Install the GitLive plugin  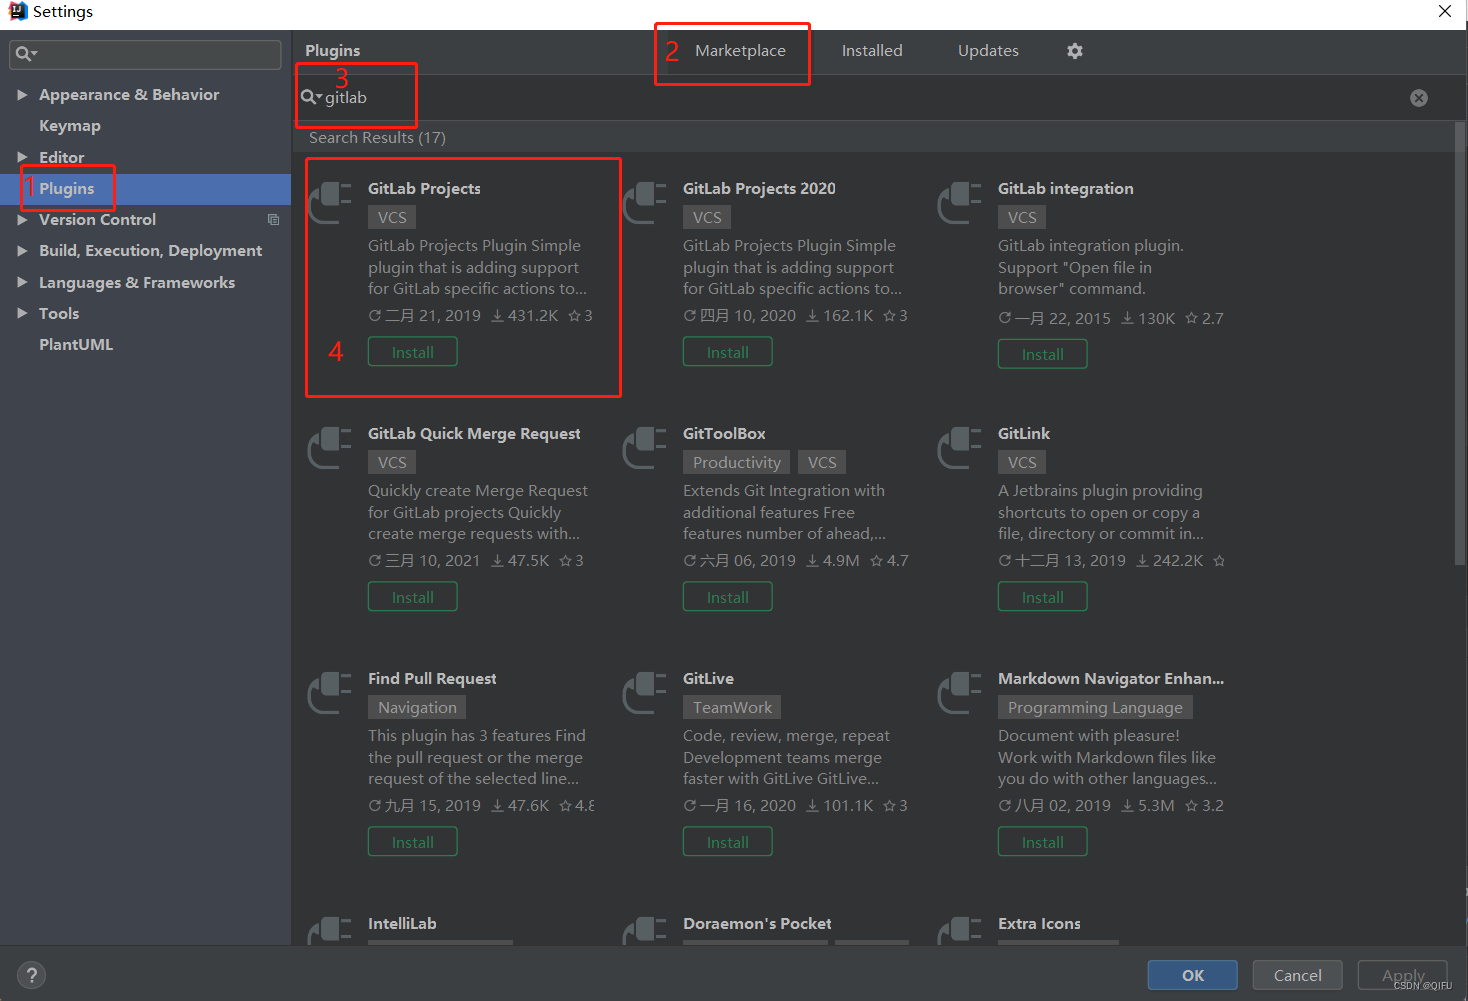(x=728, y=842)
